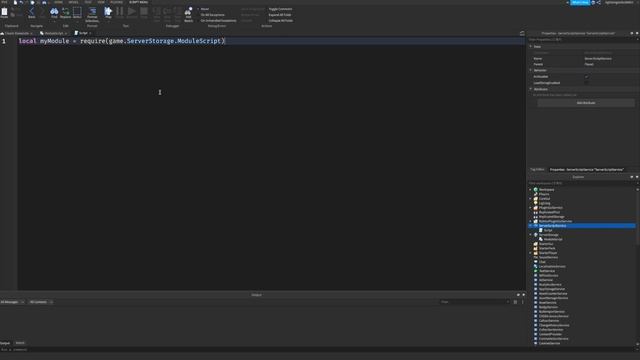Collapse the Behavior properties section
This screenshot has height=360, width=640.
[x=531, y=70]
